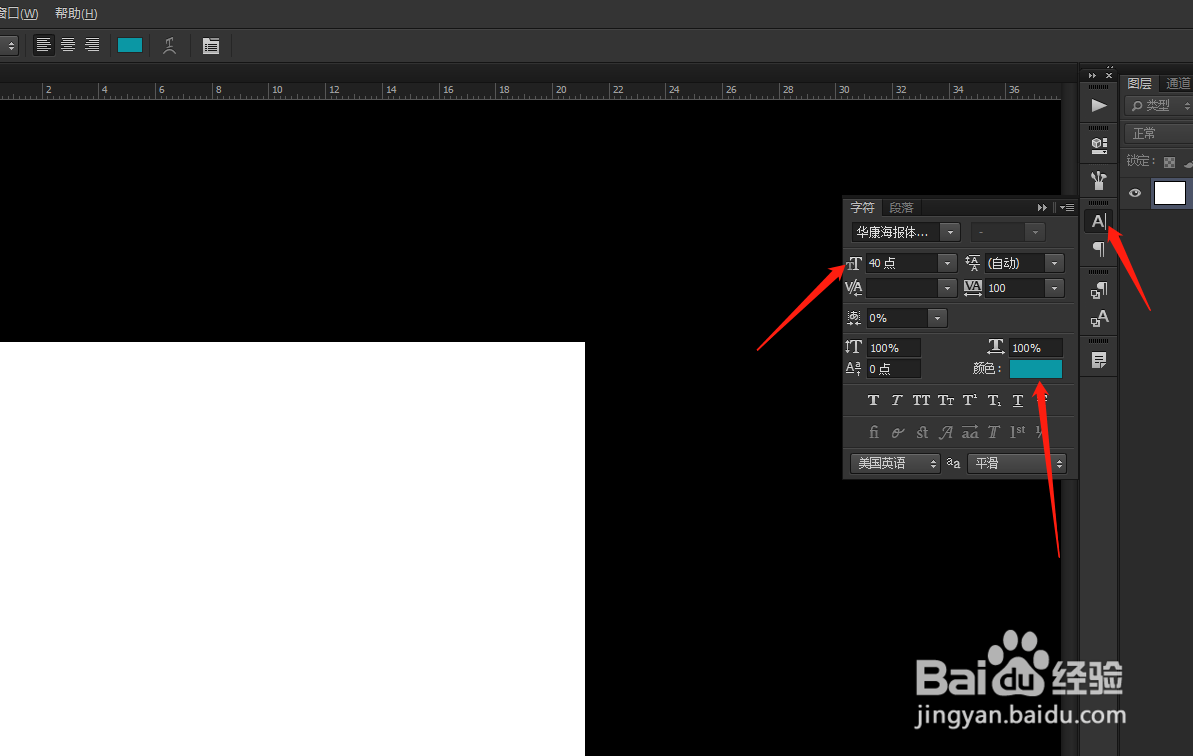Toggle swash option
Screen dimensions: 1193x756
pyautogui.click(x=946, y=432)
